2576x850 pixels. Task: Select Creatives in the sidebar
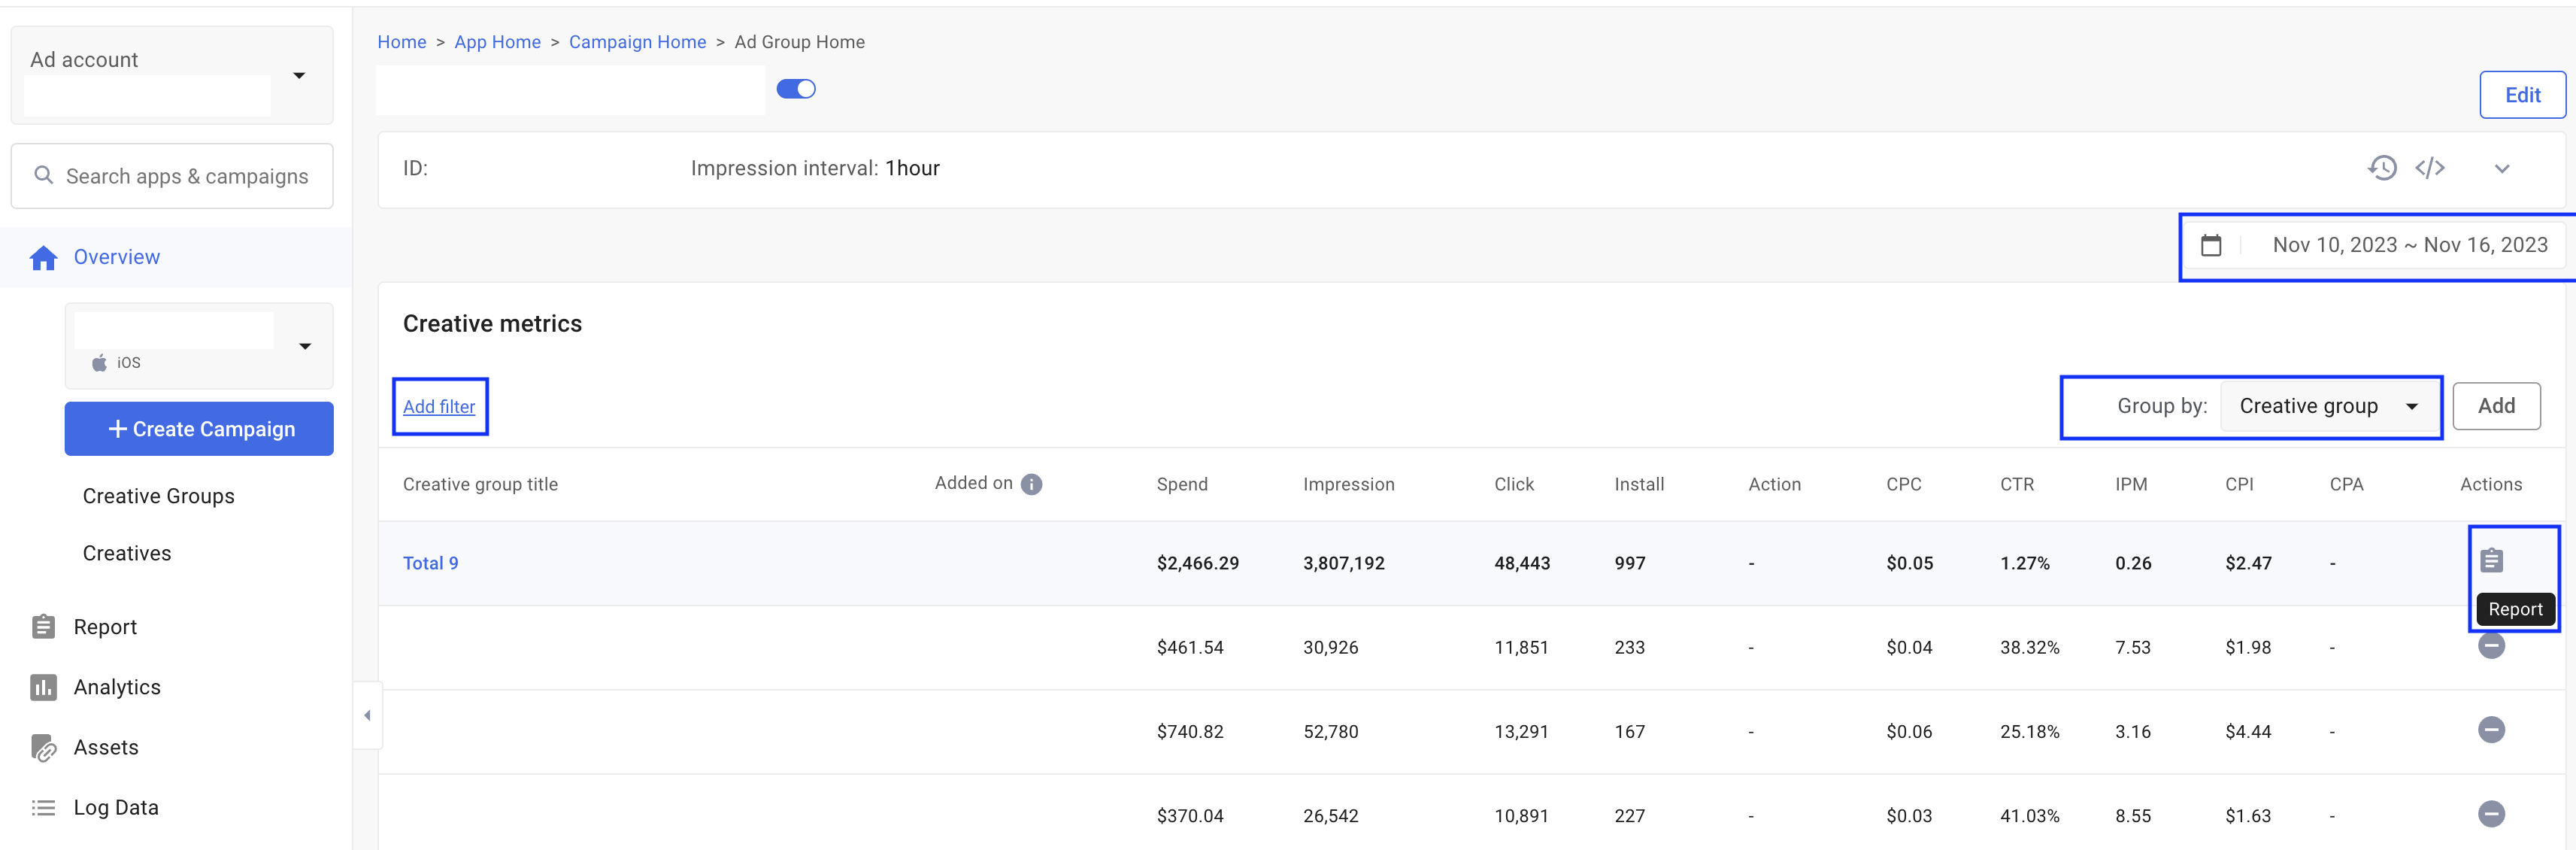[126, 553]
